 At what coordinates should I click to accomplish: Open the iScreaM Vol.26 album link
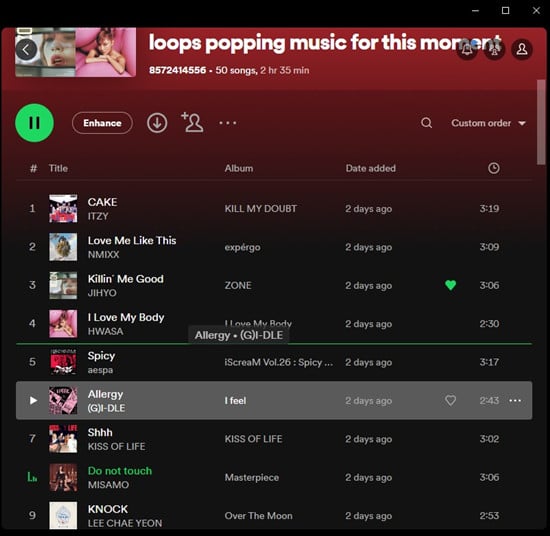pos(279,362)
